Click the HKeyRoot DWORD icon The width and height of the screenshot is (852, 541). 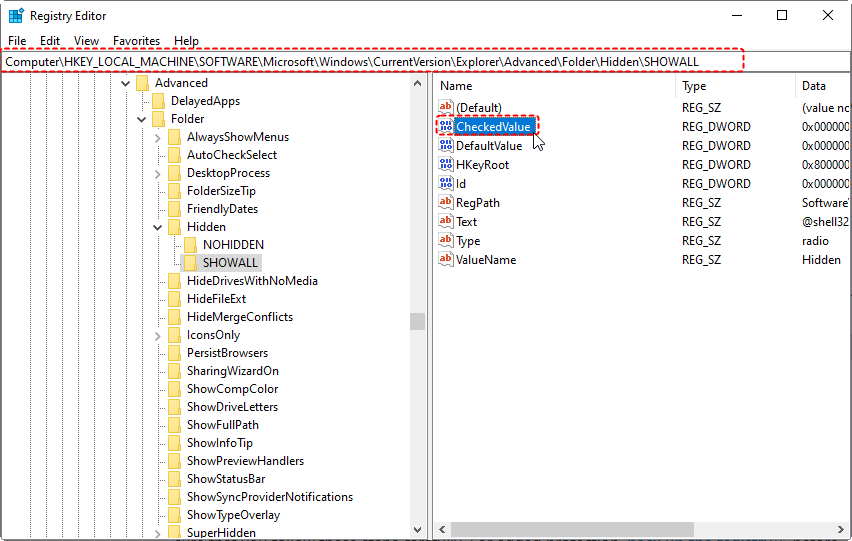coord(446,164)
